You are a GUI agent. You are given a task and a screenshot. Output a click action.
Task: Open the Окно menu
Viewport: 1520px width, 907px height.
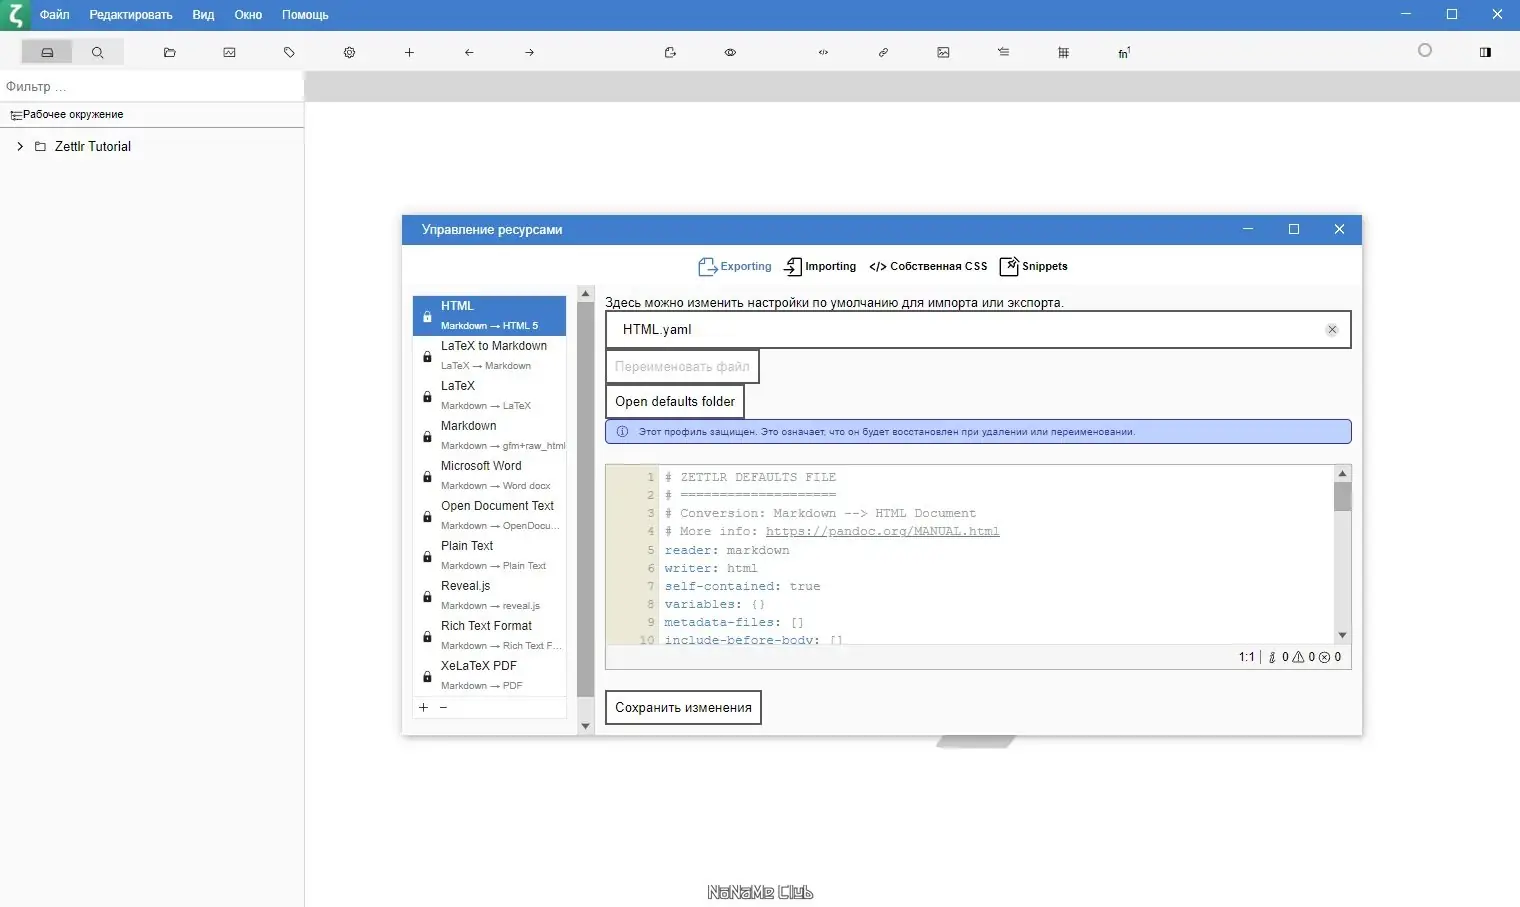248,15
